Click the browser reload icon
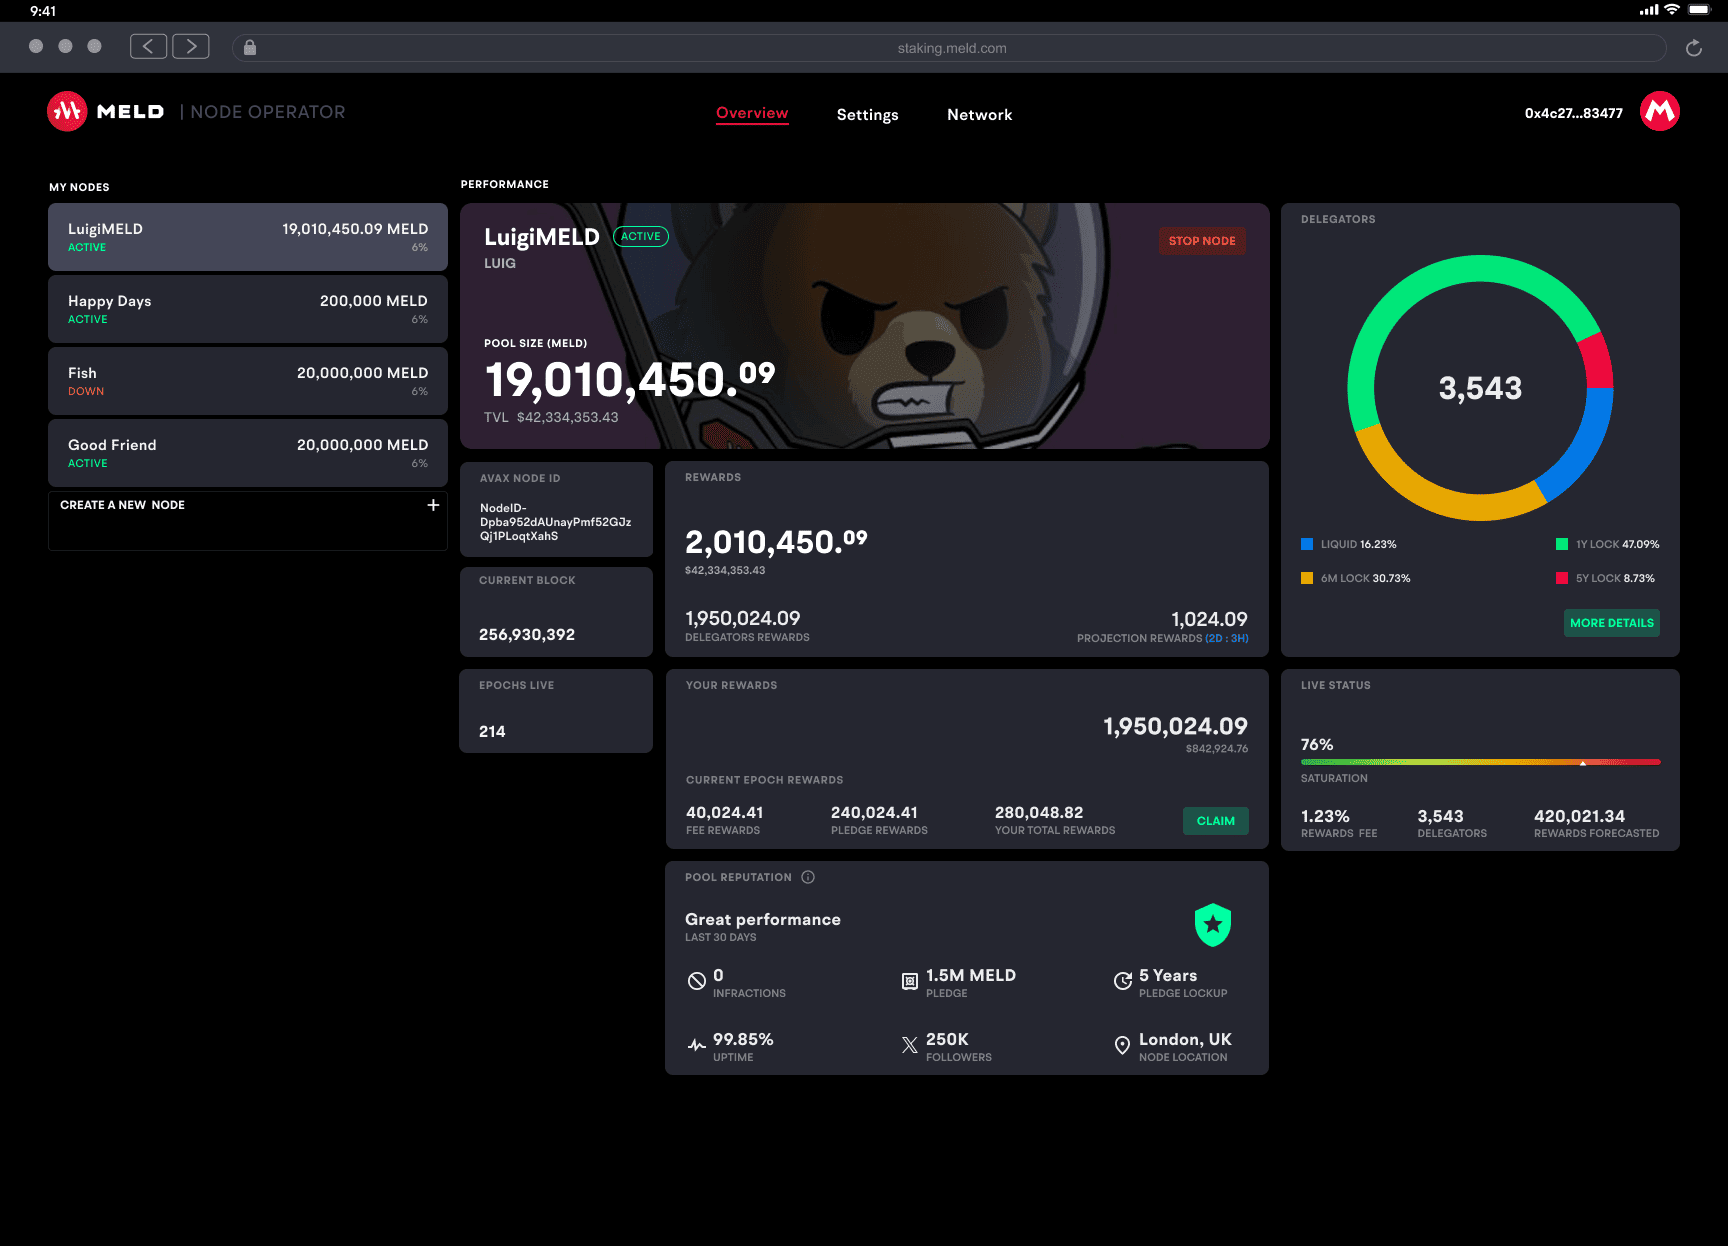Image resolution: width=1728 pixels, height=1246 pixels. [x=1694, y=47]
